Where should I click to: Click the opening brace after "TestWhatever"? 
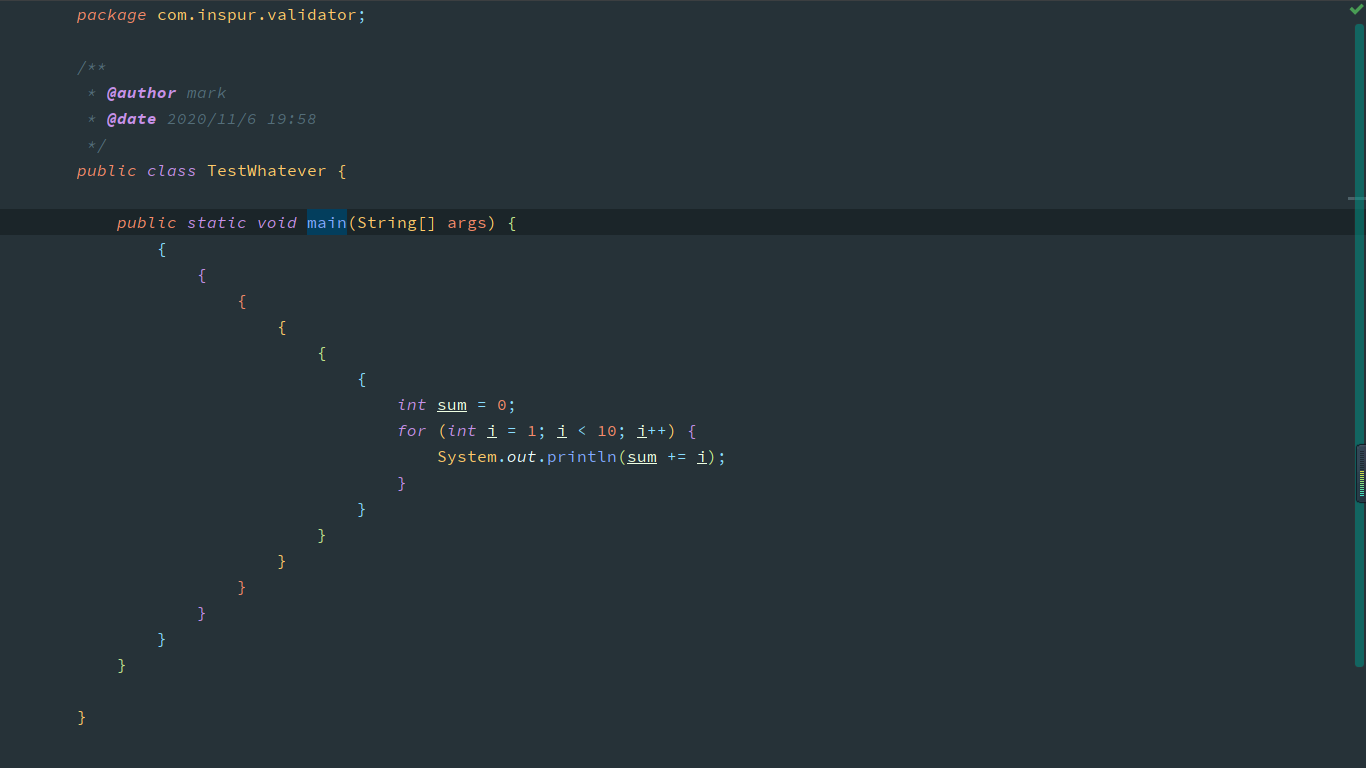(x=342, y=171)
